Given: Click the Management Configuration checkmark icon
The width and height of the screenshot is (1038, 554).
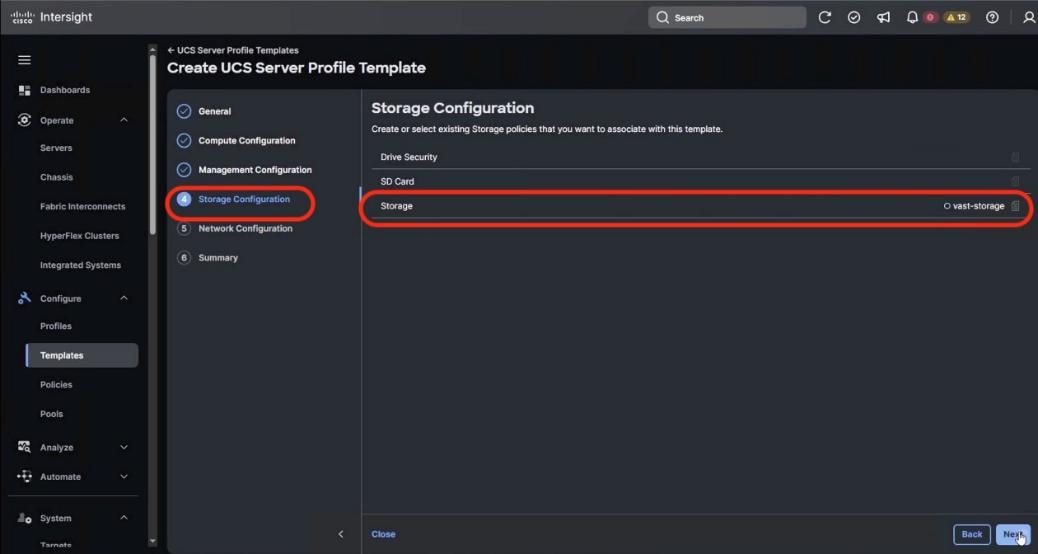Looking at the screenshot, I should (184, 170).
